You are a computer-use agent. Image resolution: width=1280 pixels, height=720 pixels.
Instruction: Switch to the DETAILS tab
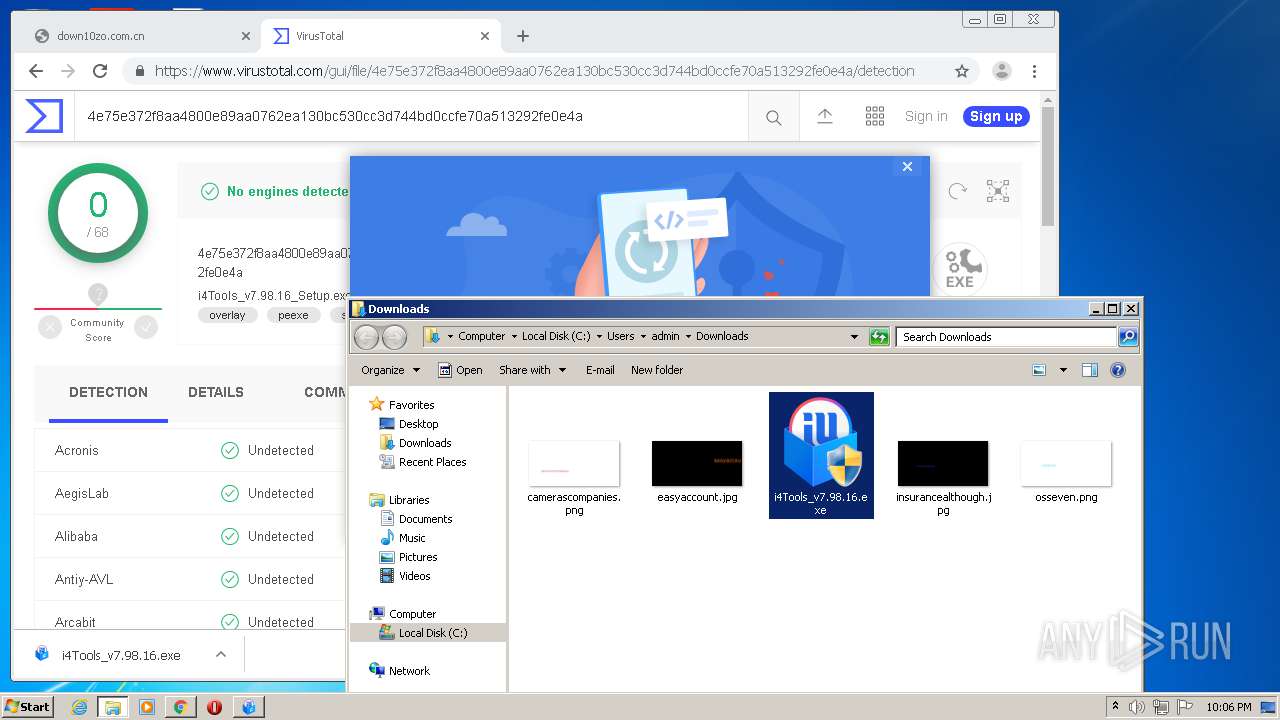pyautogui.click(x=216, y=393)
